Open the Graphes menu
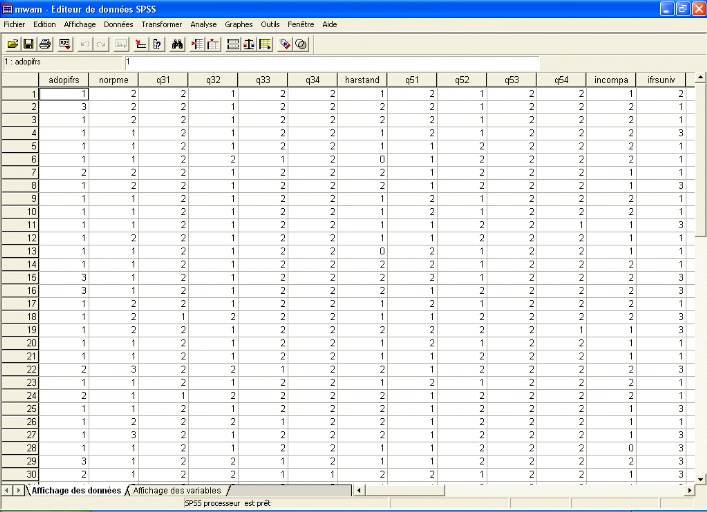This screenshot has height=512, width=707. tap(238, 23)
